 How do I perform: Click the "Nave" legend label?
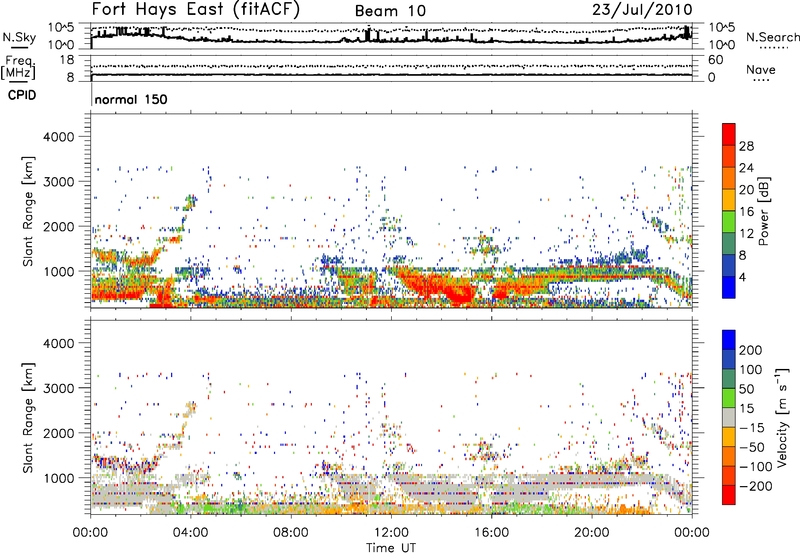click(761, 69)
